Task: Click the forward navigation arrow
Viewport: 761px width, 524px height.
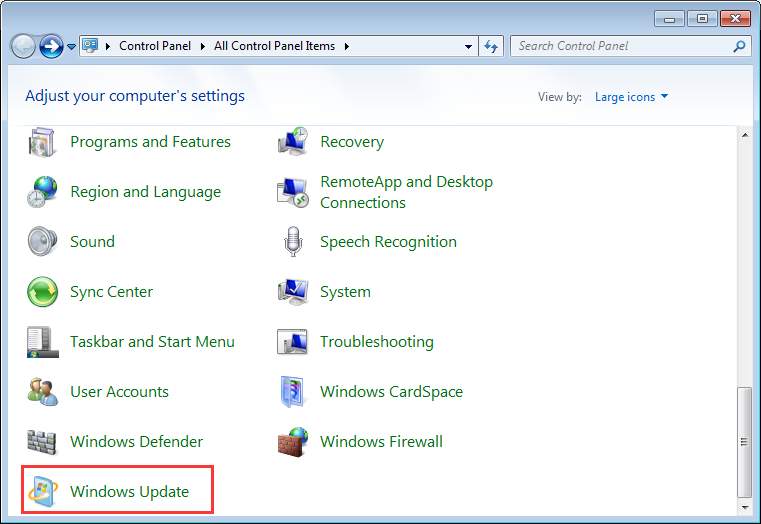Action: tap(51, 47)
